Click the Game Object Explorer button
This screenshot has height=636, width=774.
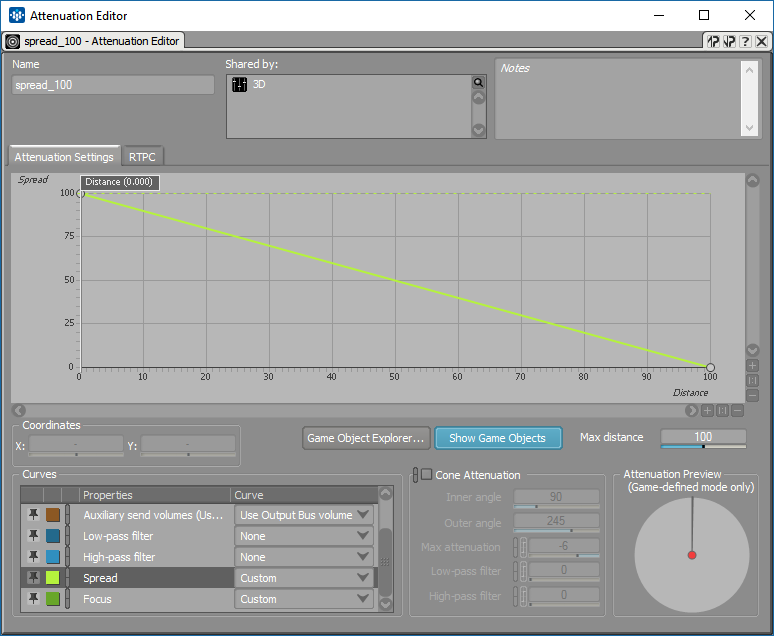click(366, 438)
